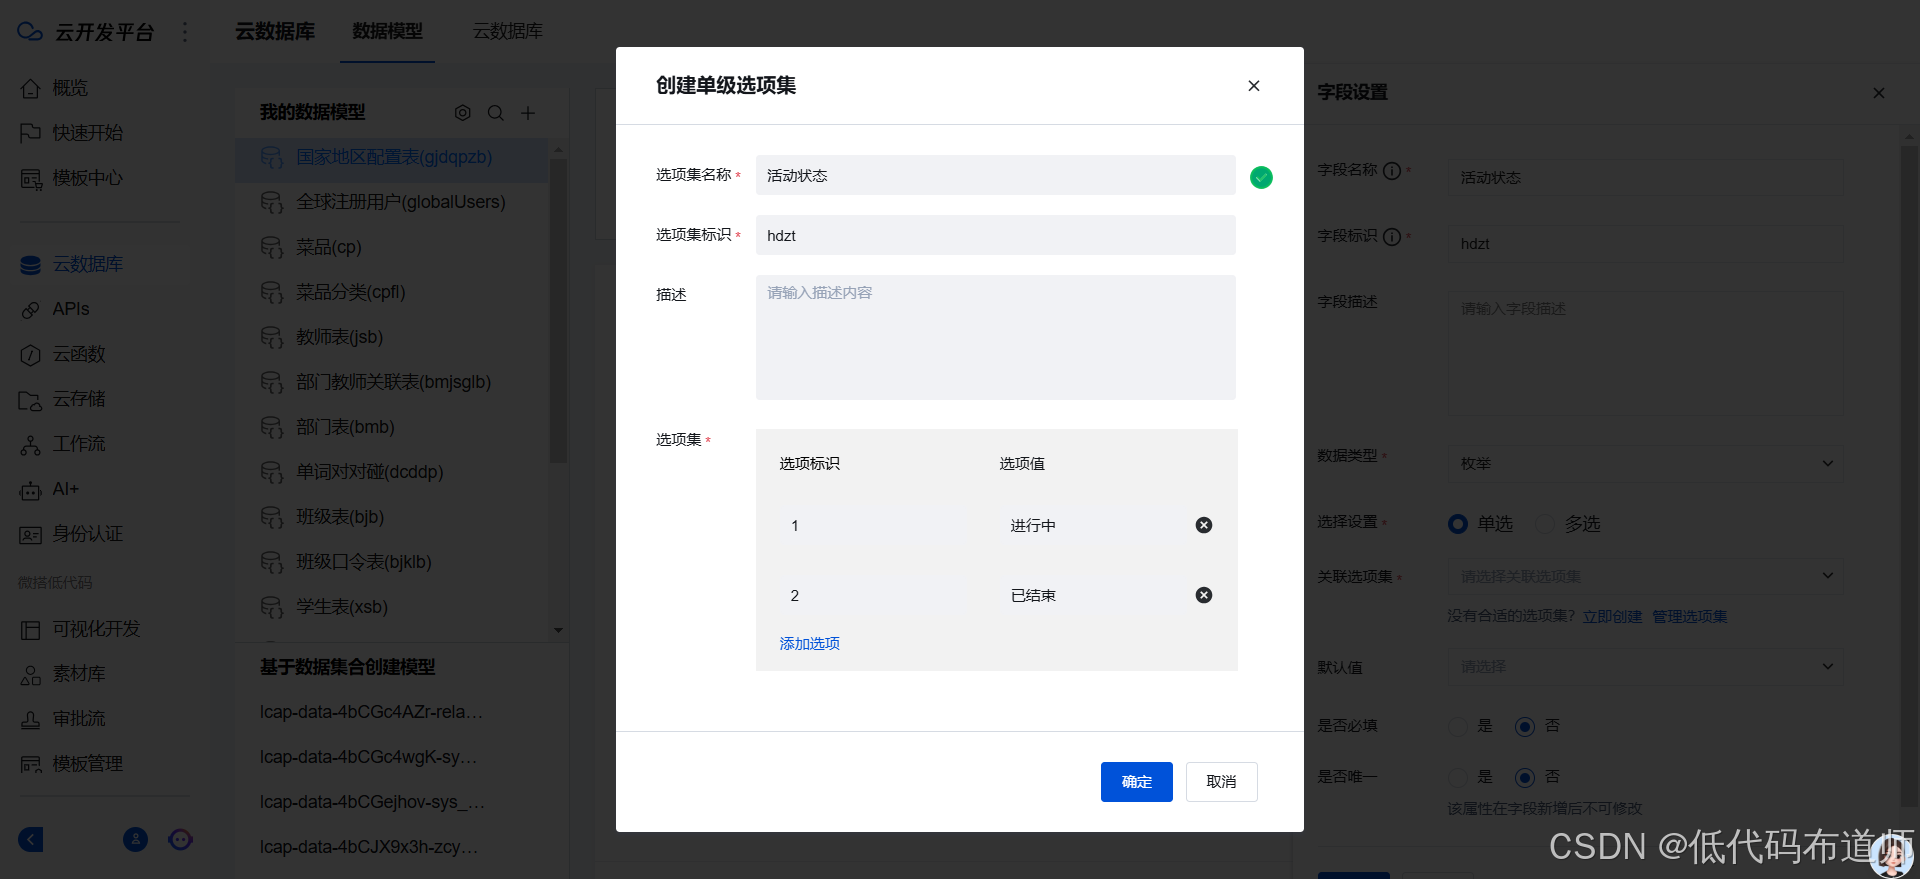Remove option row 进行中 with delete icon
The height and width of the screenshot is (879, 1920).
[1204, 525]
